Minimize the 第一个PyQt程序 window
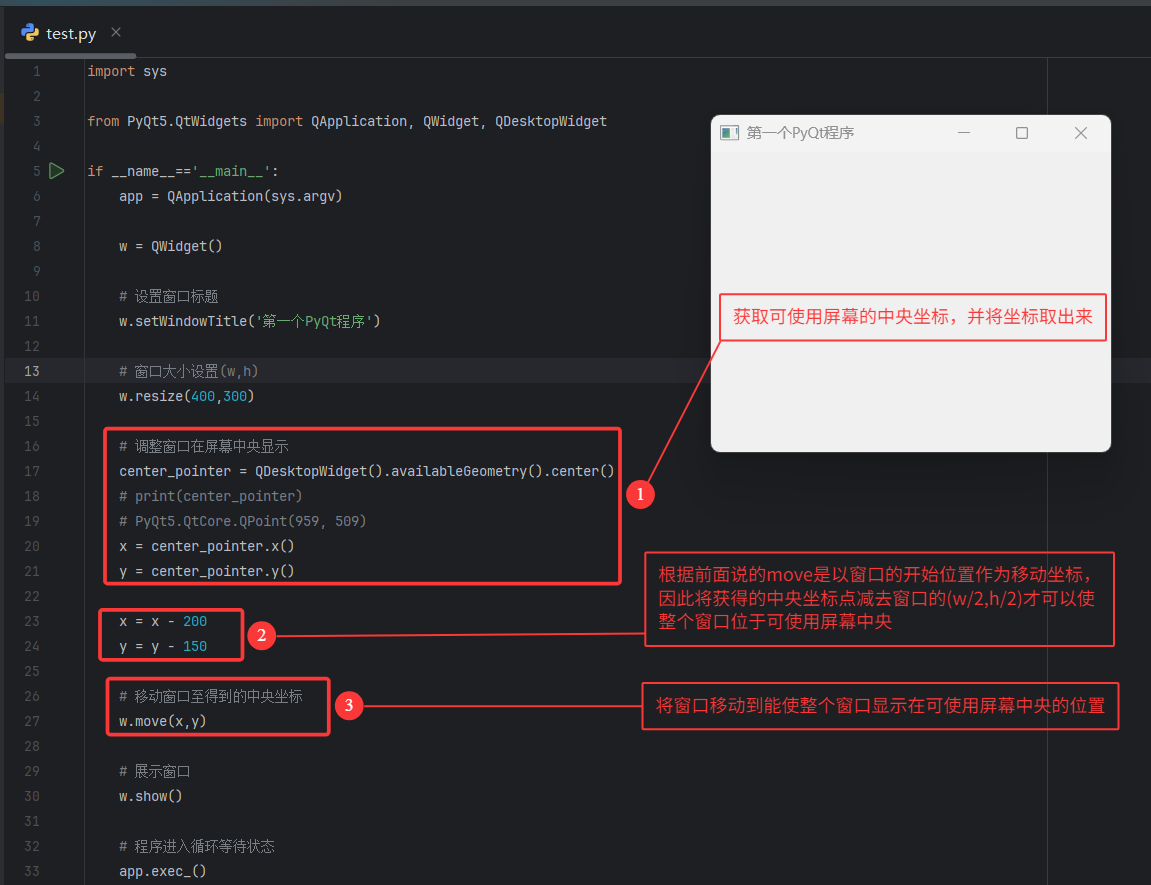Screen dimensions: 1151x885 pyautogui.click(x=964, y=133)
